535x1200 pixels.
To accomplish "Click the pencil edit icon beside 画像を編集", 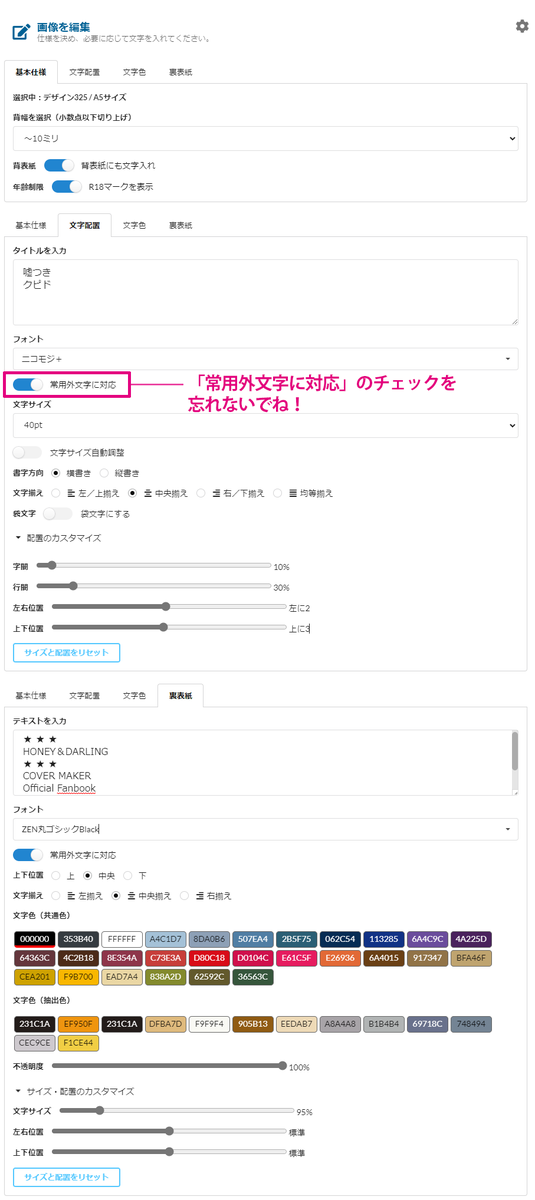I will (20, 31).
